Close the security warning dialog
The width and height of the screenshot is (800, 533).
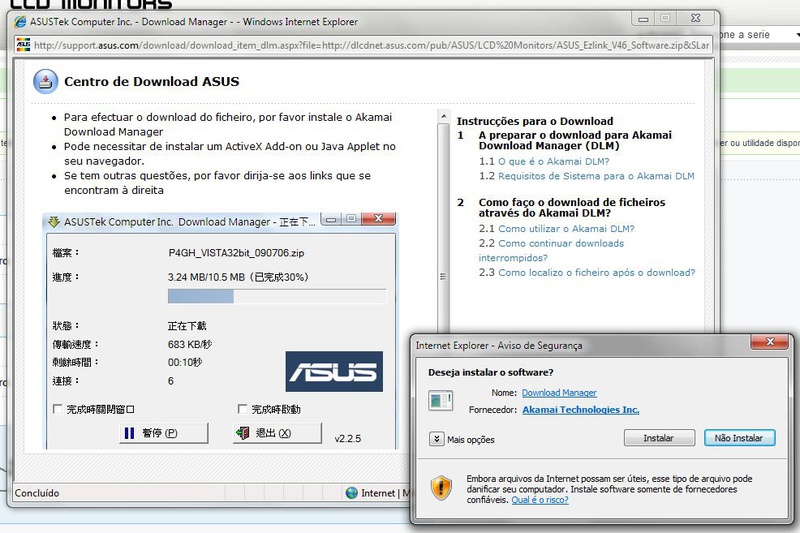(x=771, y=342)
